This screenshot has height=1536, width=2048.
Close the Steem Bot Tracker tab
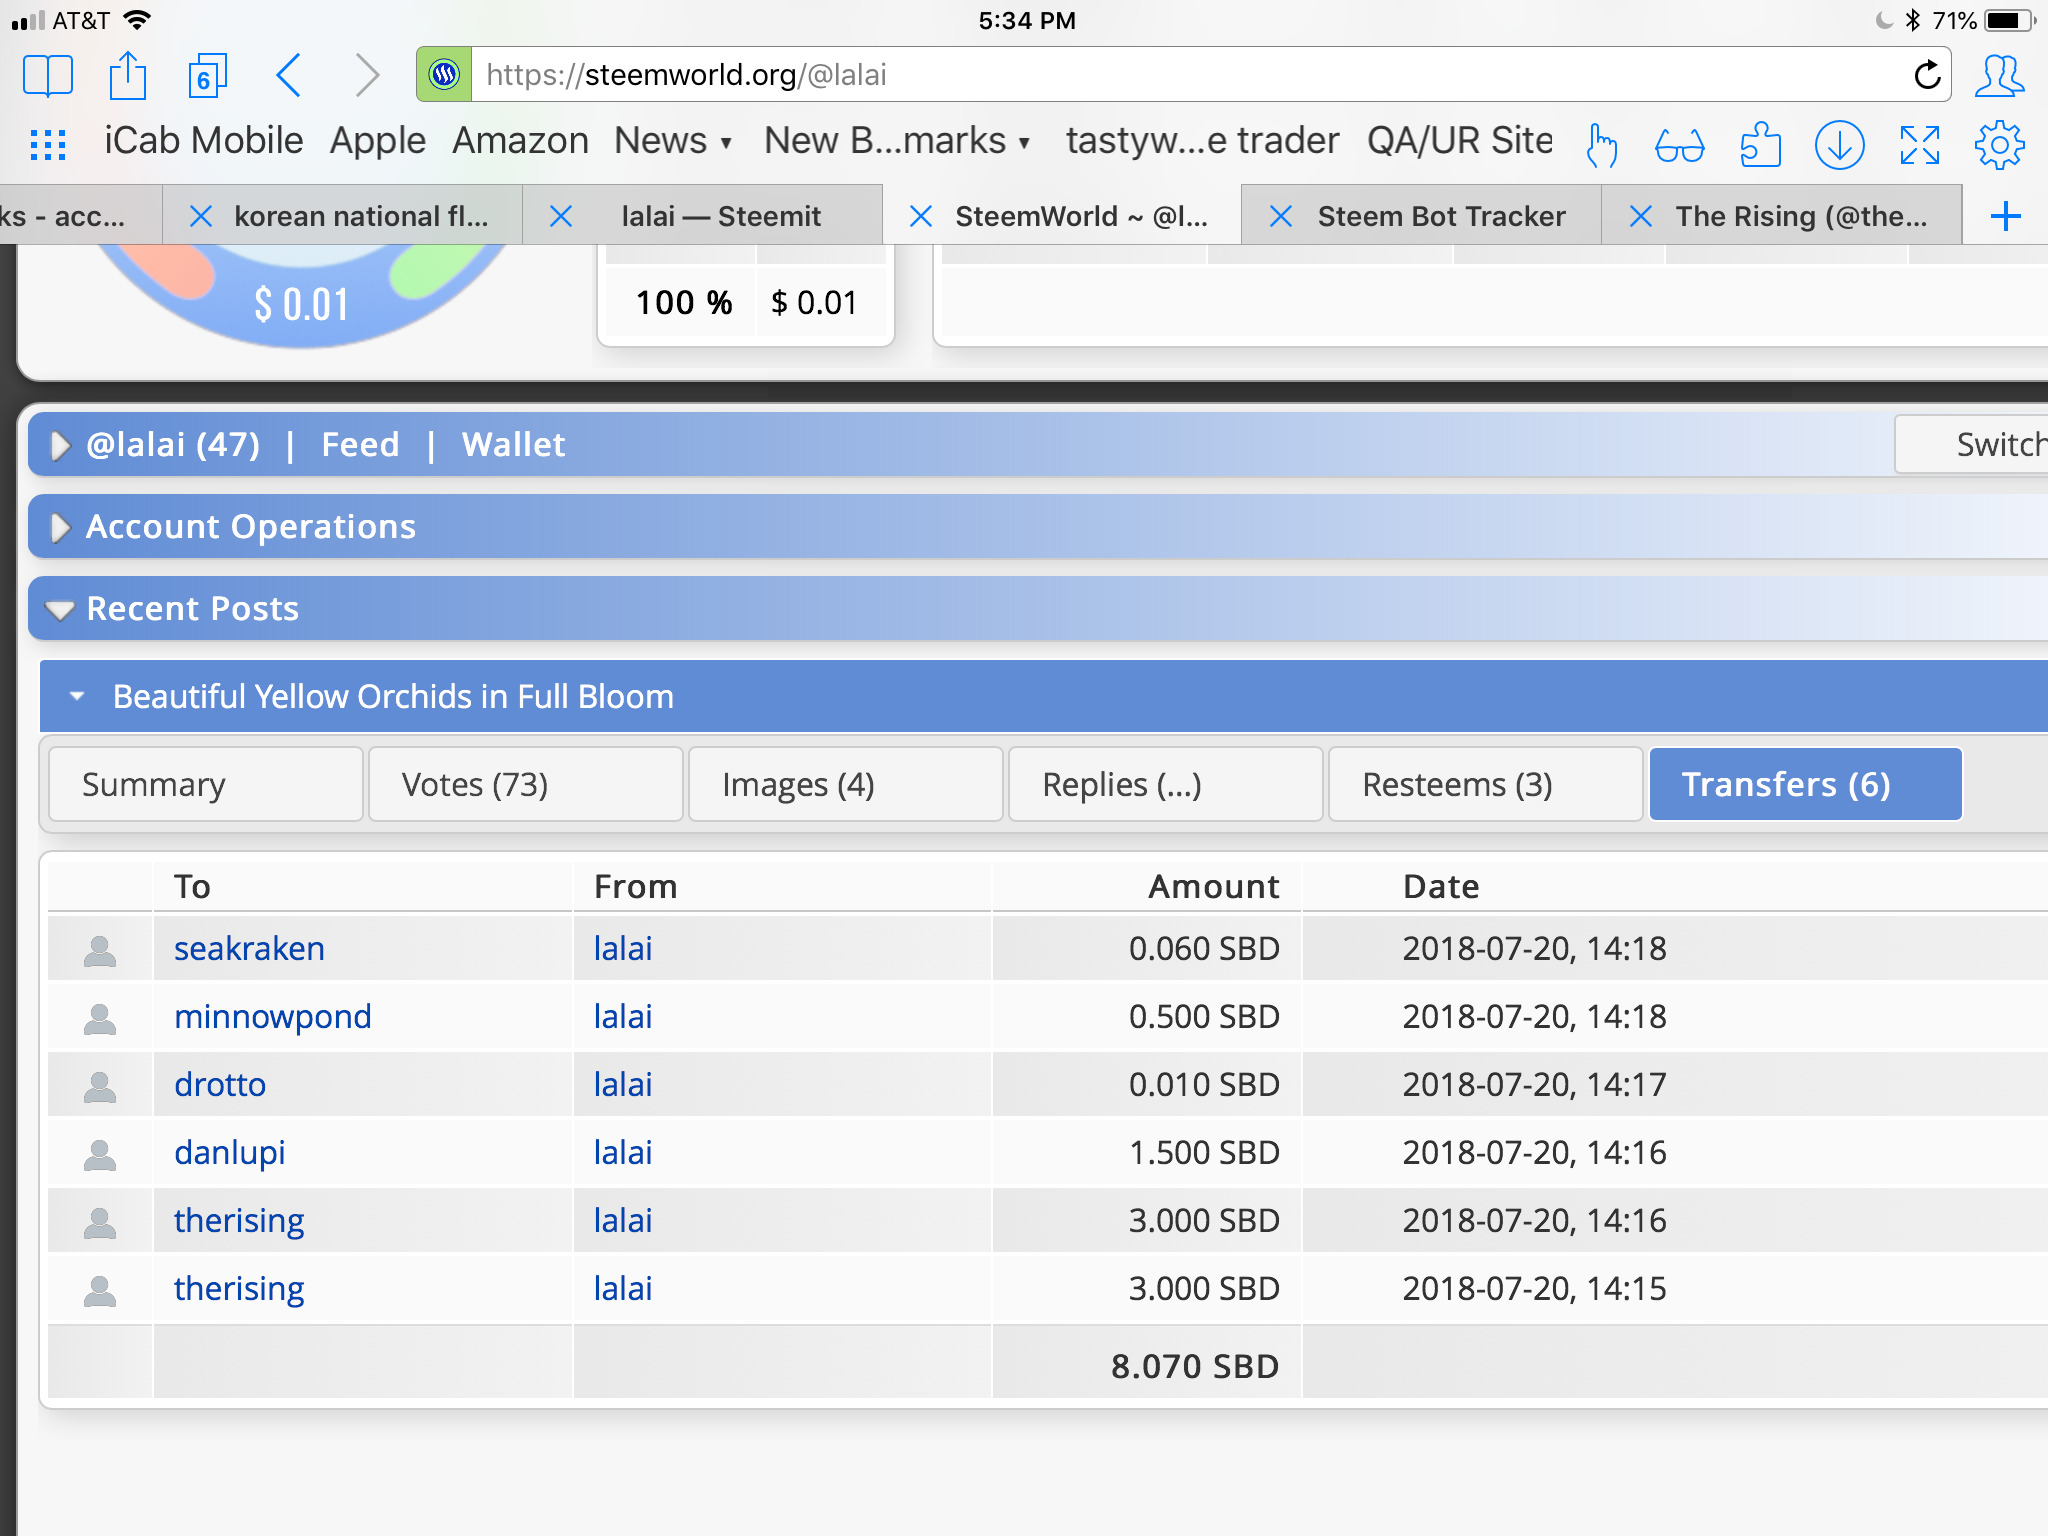pos(1281,216)
